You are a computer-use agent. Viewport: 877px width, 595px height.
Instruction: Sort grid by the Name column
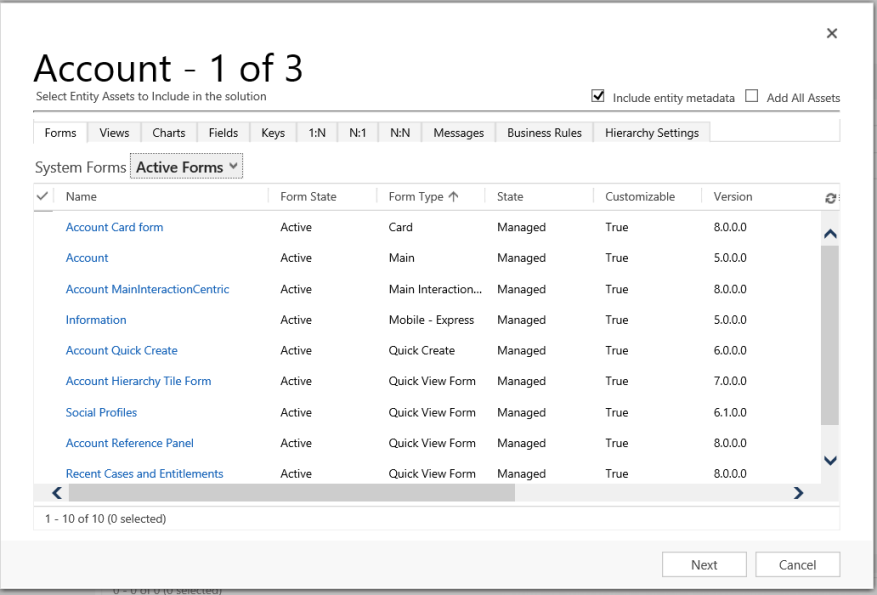pos(82,197)
